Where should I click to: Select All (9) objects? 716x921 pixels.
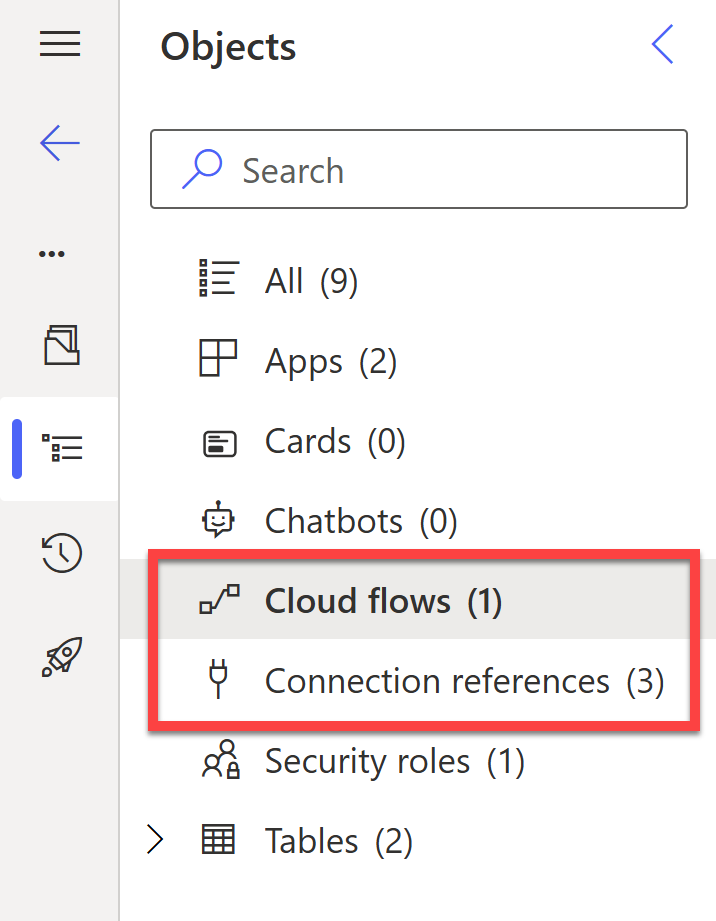point(311,281)
